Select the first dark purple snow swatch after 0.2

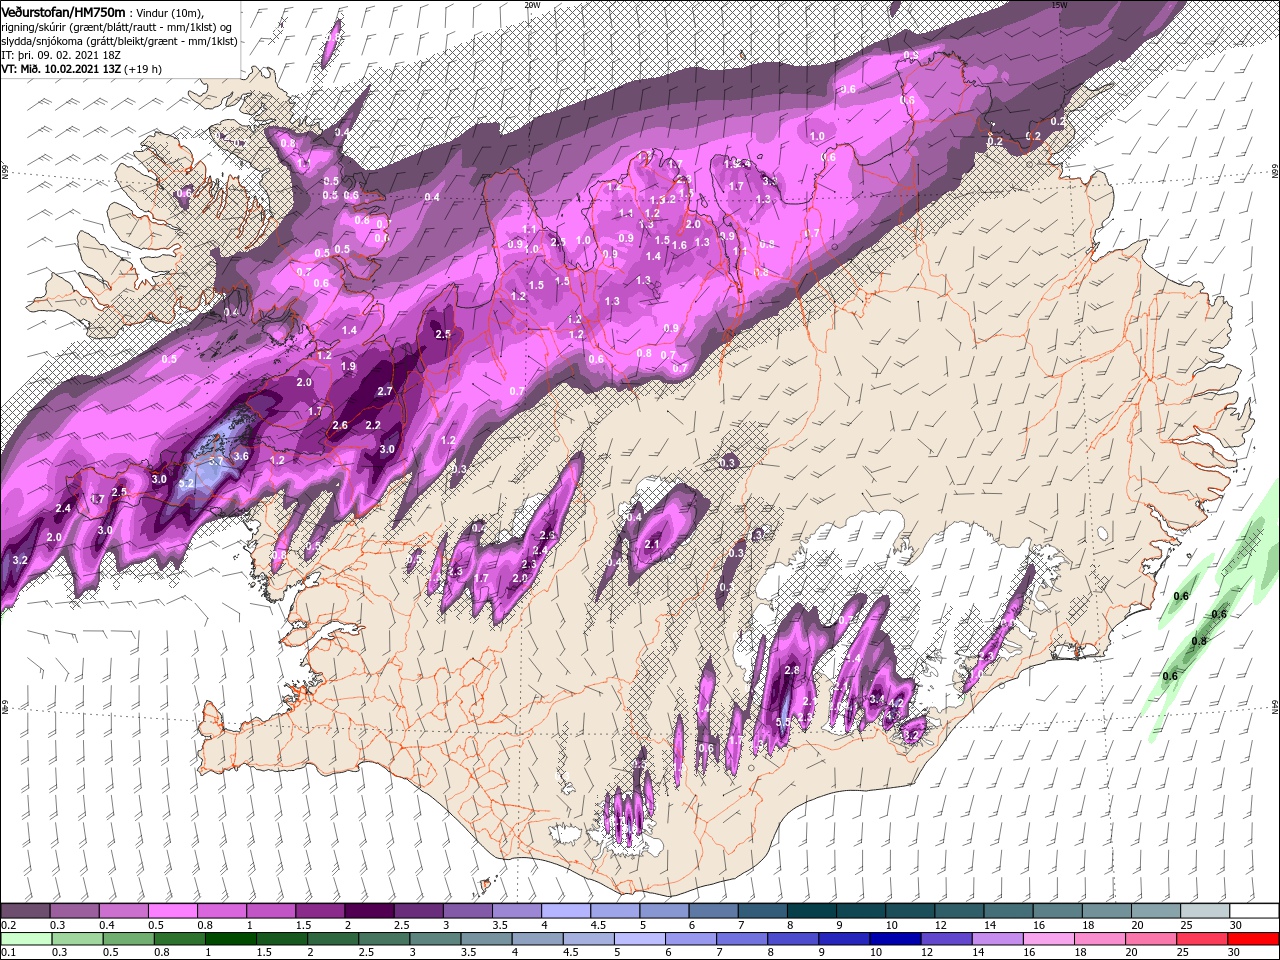click(25, 911)
